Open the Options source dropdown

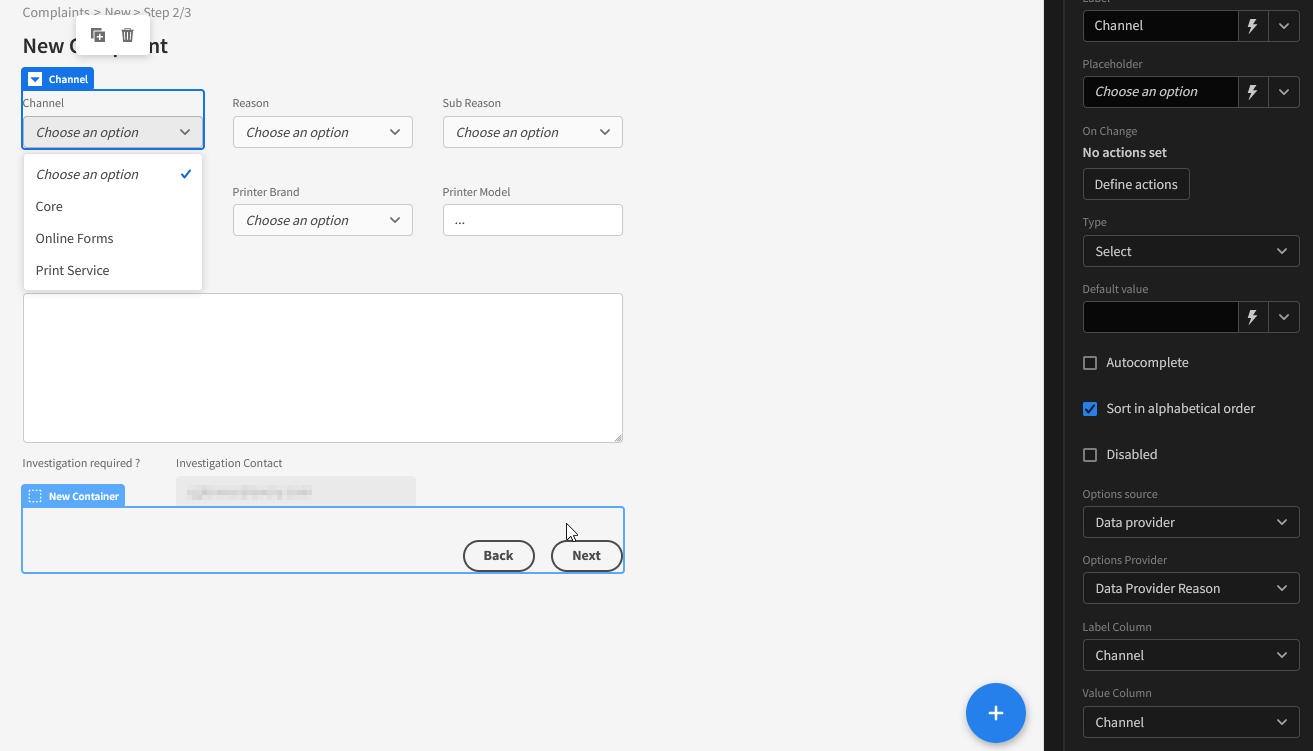[x=1190, y=522]
